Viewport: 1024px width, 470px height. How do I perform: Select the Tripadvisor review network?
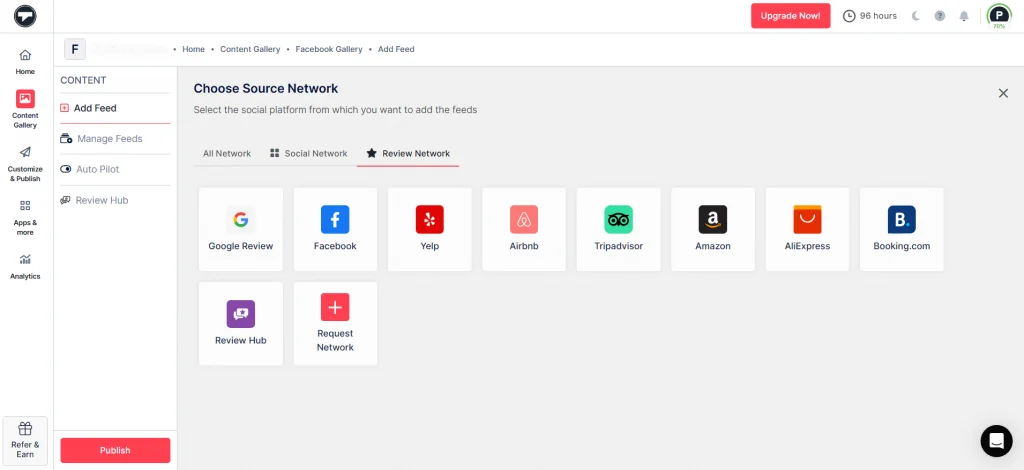click(618, 229)
